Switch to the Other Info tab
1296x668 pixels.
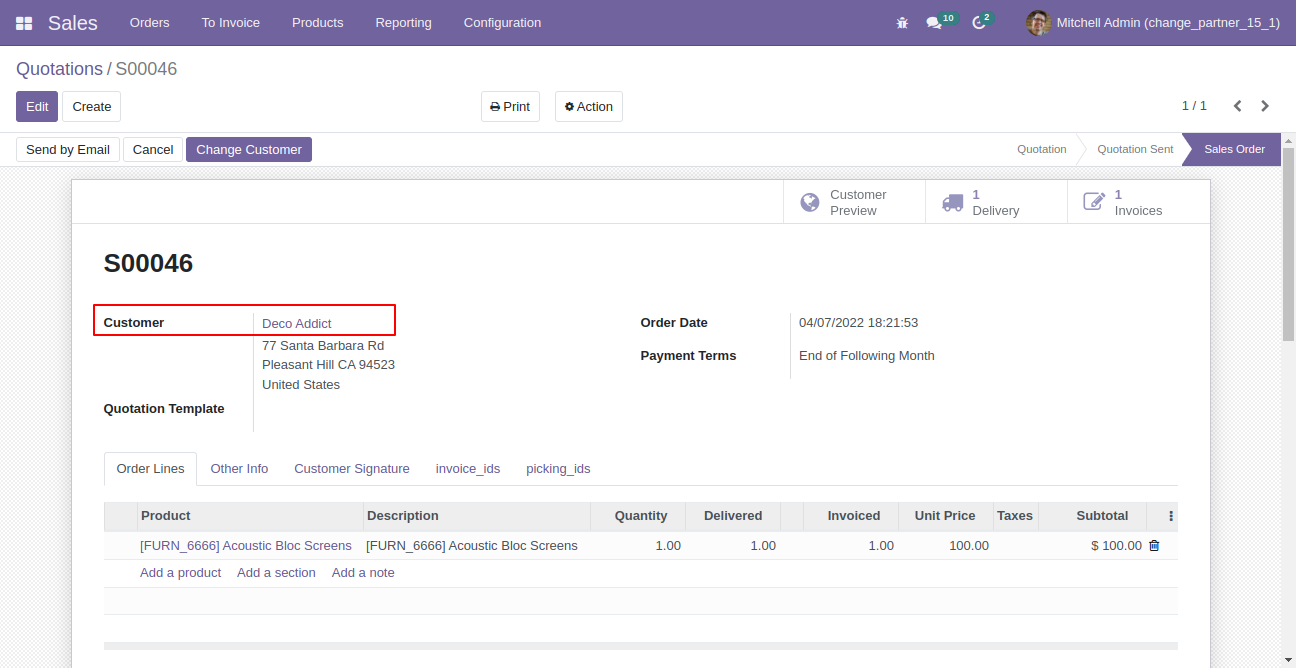click(239, 469)
